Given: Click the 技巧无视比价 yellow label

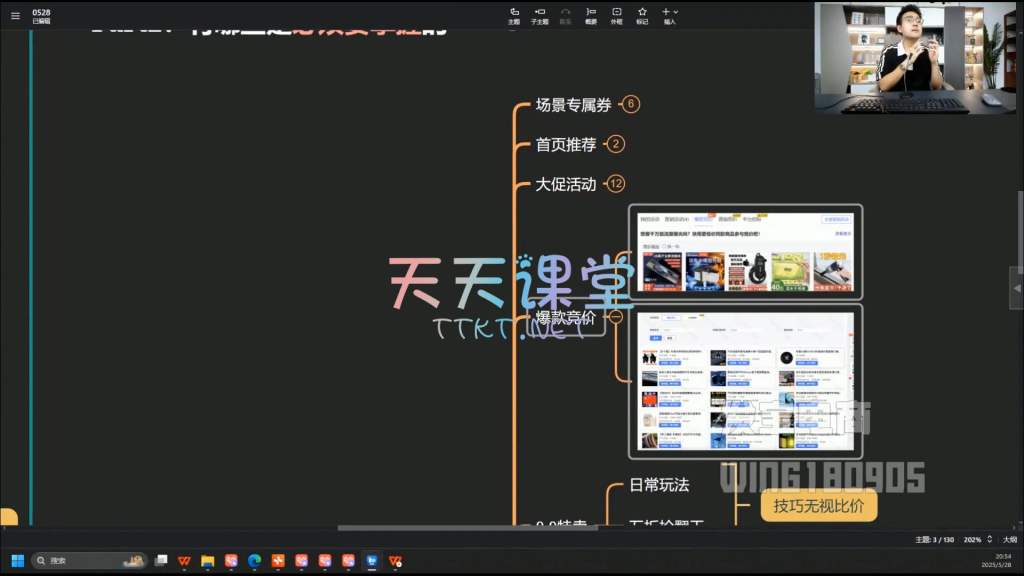Looking at the screenshot, I should (818, 507).
